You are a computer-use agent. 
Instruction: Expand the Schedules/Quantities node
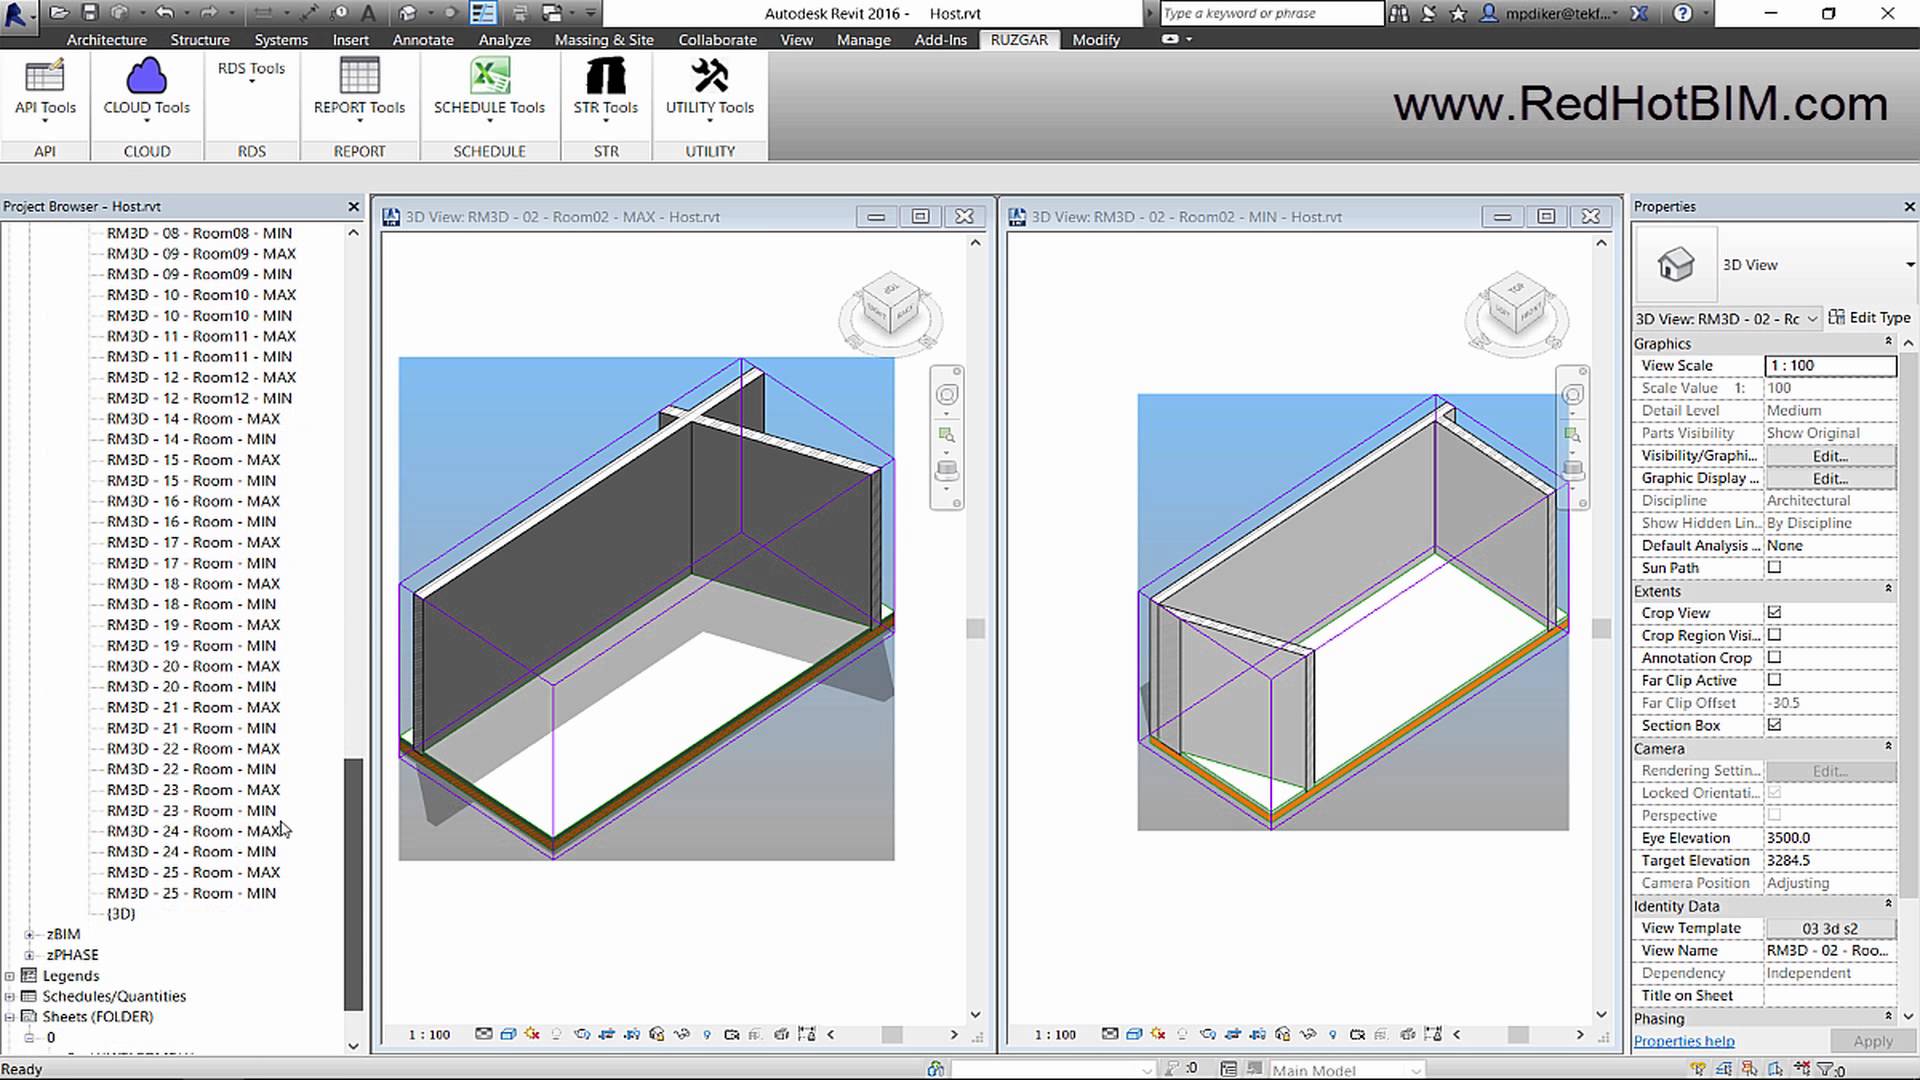[x=10, y=996]
